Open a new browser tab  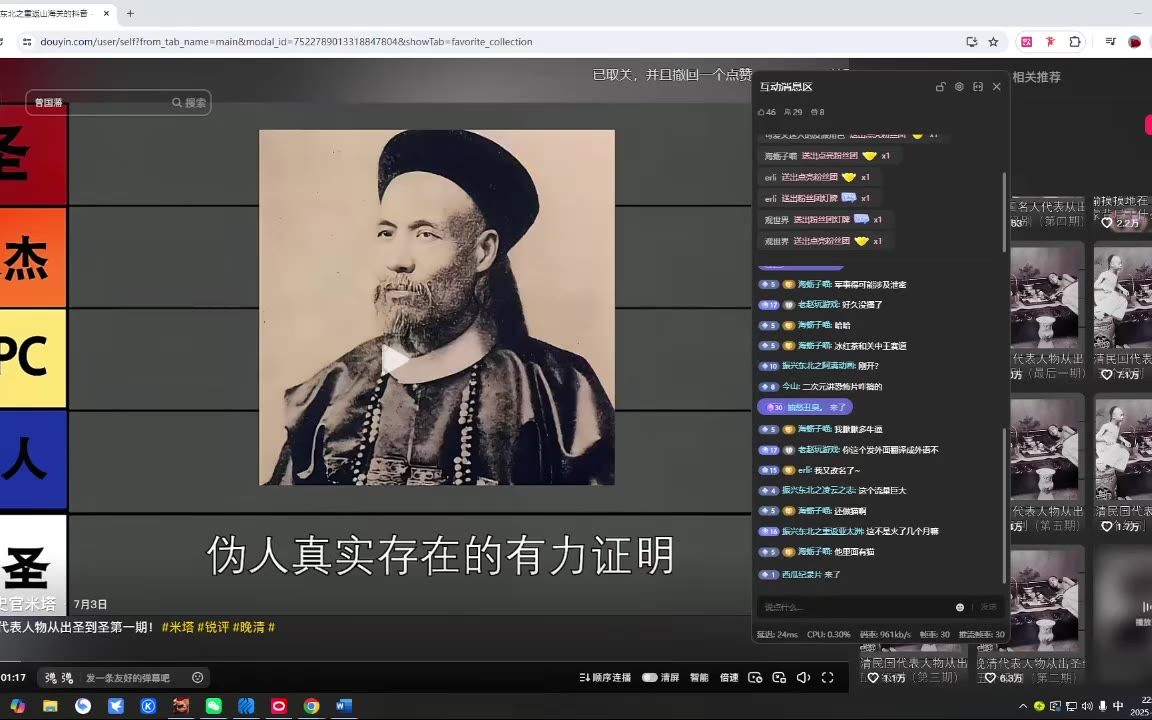pyautogui.click(x=130, y=13)
